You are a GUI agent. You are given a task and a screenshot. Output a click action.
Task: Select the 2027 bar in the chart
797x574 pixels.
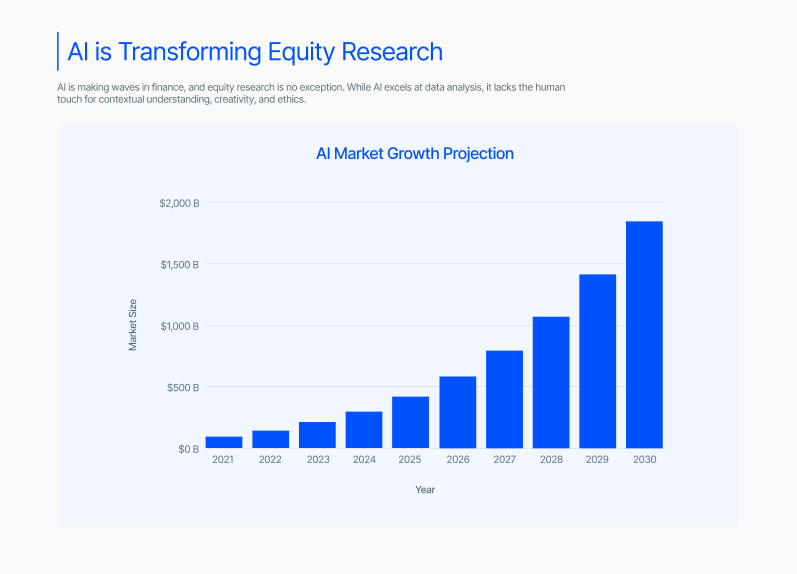pos(504,399)
